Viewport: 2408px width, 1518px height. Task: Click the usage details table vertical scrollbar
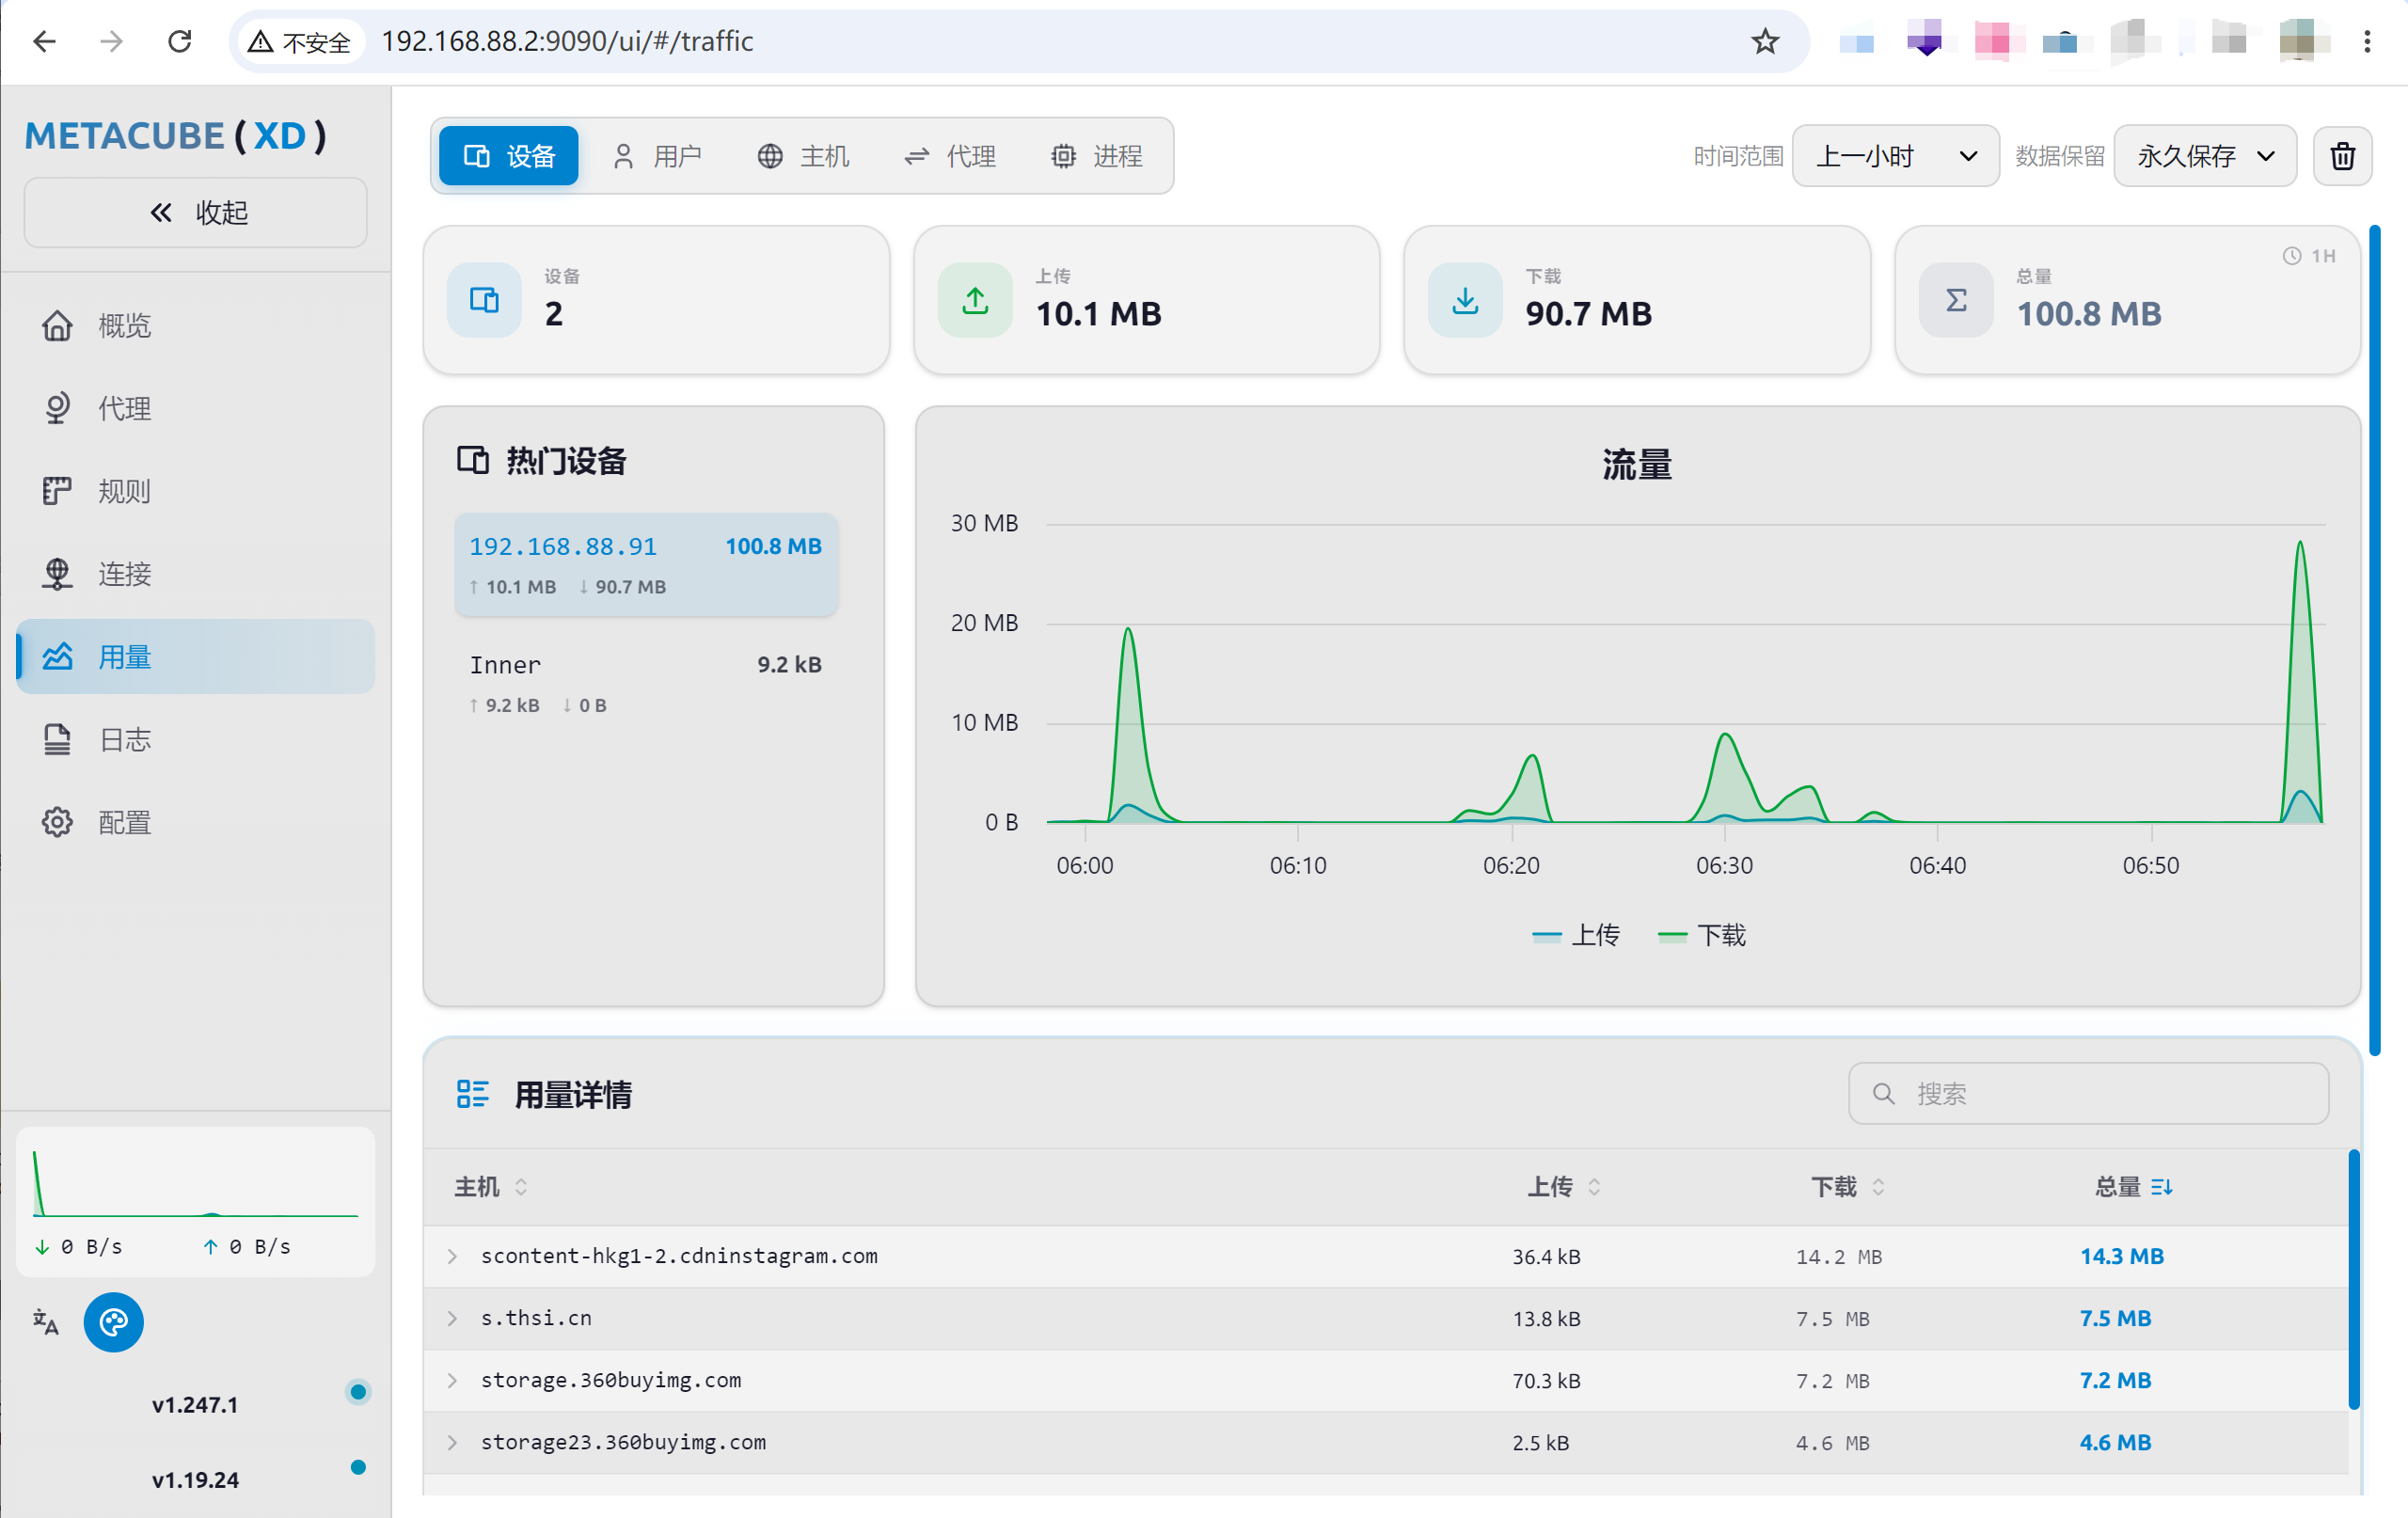2354,1280
